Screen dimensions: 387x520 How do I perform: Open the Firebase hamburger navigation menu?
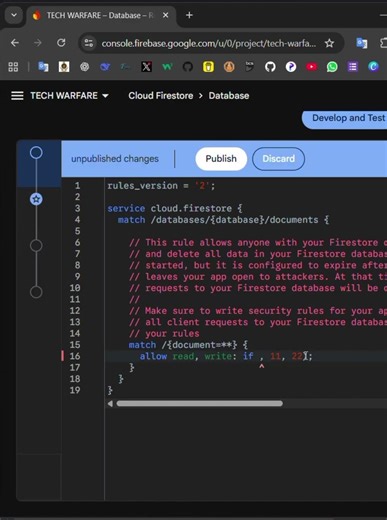pyautogui.click(x=17, y=96)
